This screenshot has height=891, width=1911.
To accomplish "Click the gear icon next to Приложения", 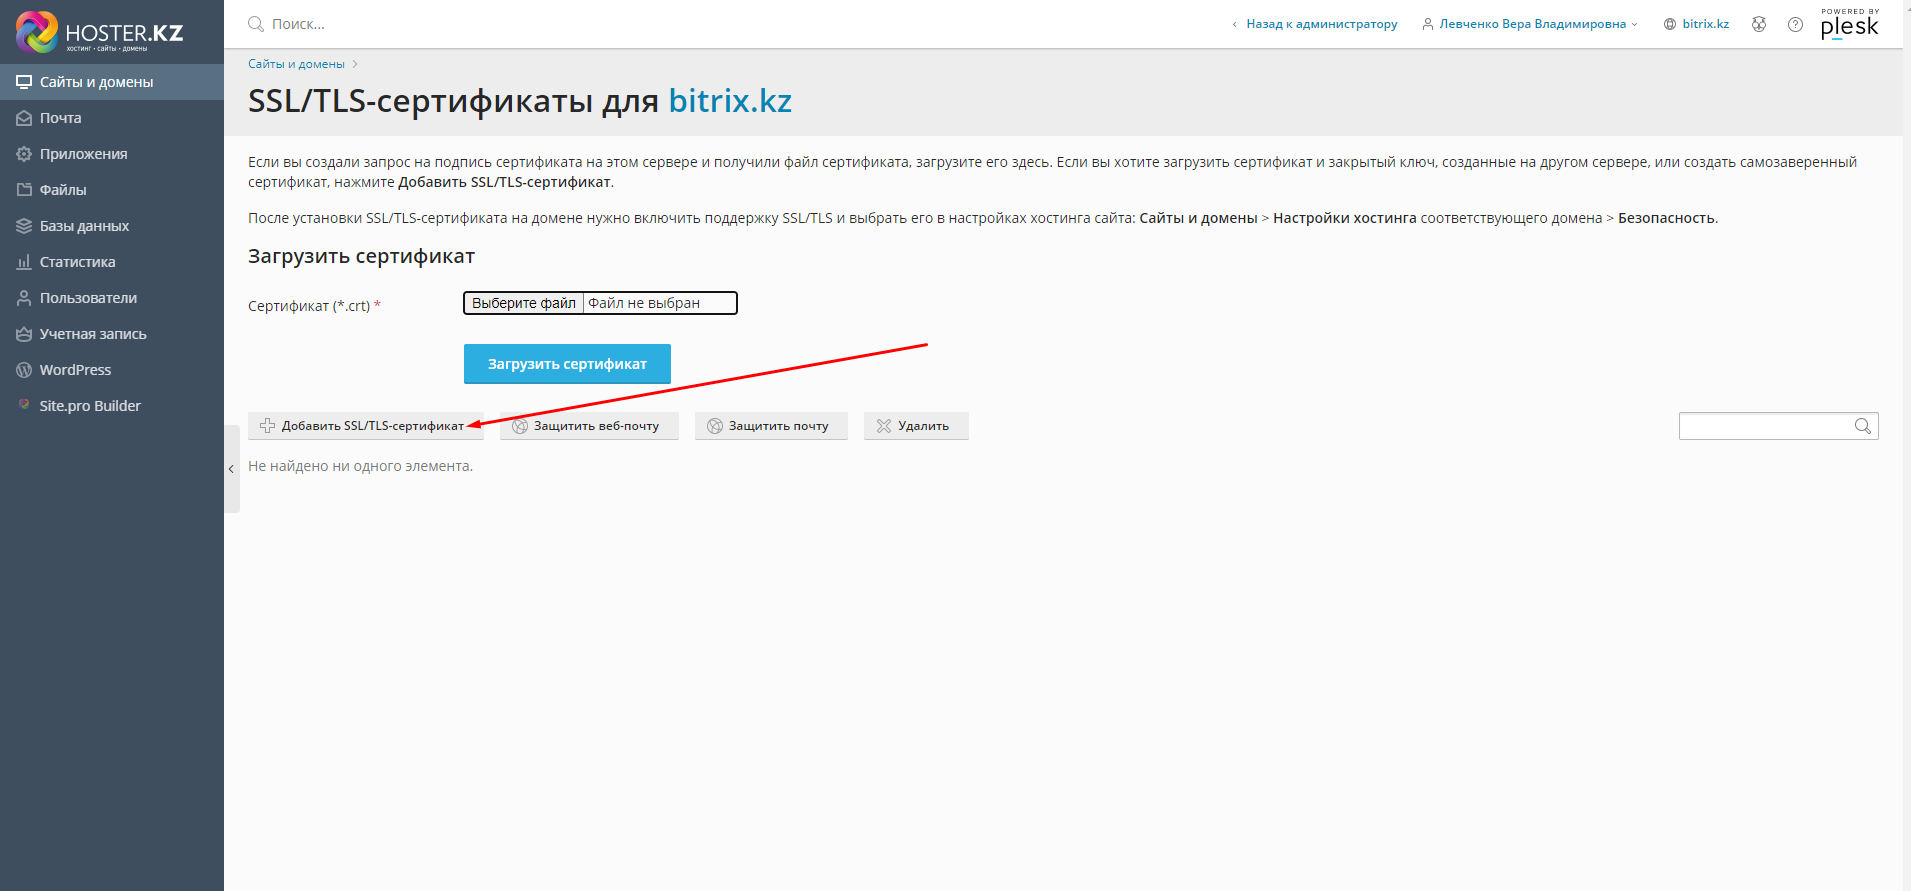I will coord(24,154).
